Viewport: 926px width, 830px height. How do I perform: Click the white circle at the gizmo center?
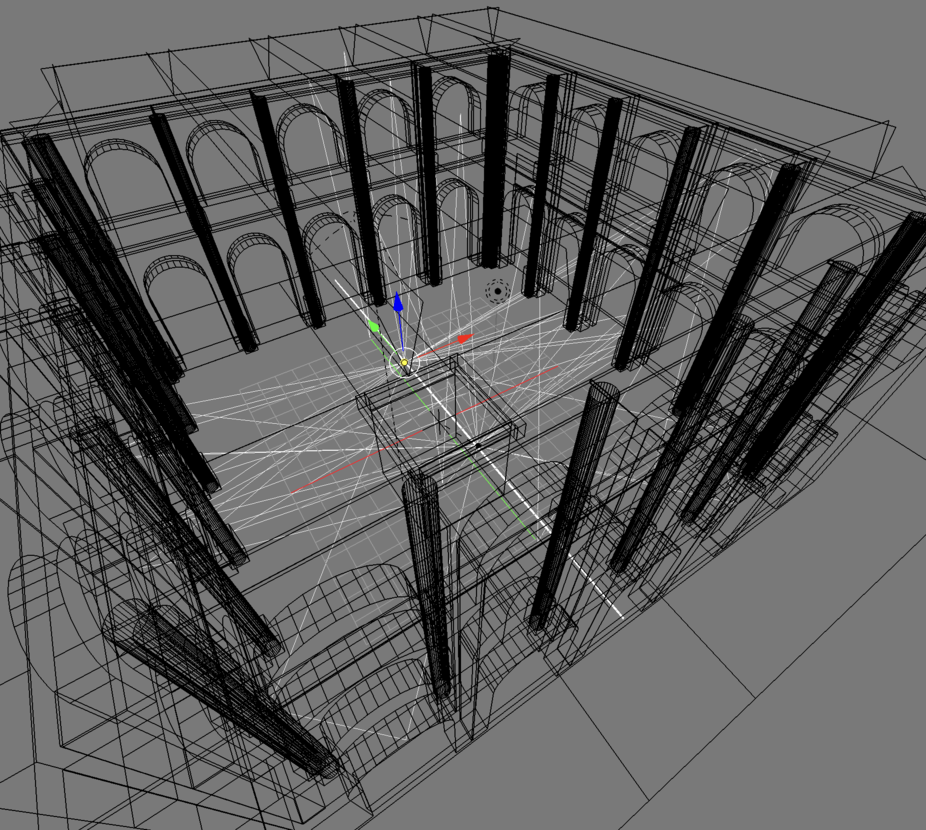pos(403,363)
